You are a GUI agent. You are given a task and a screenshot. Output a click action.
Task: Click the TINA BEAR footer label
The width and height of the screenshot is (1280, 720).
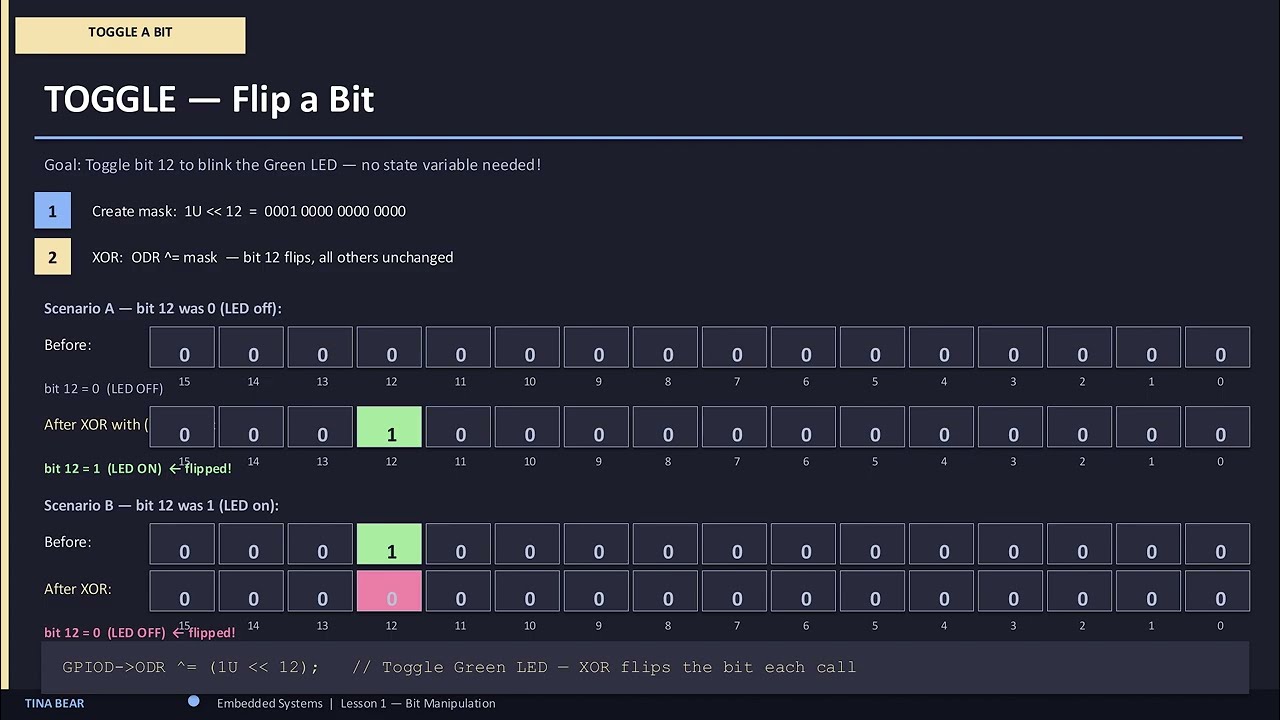[x=55, y=703]
